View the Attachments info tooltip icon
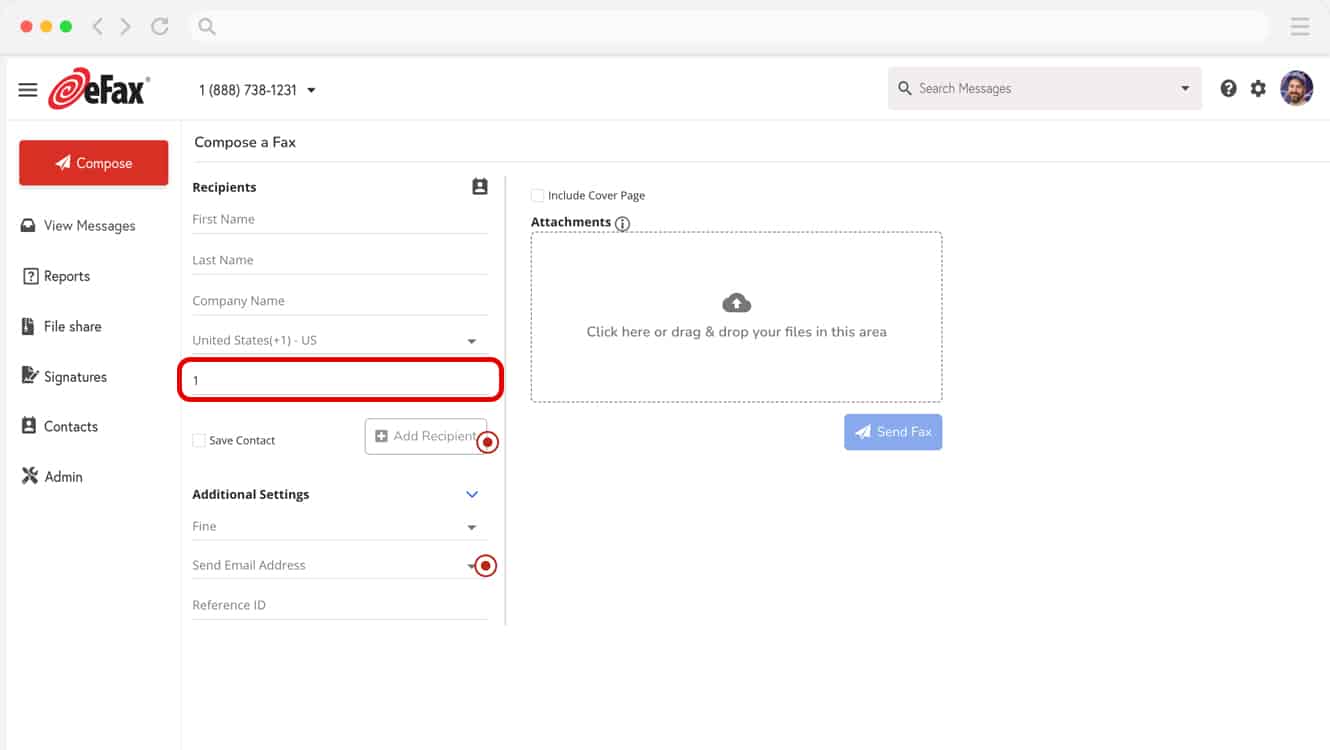Viewport: 1330px width, 750px height. tap(622, 224)
